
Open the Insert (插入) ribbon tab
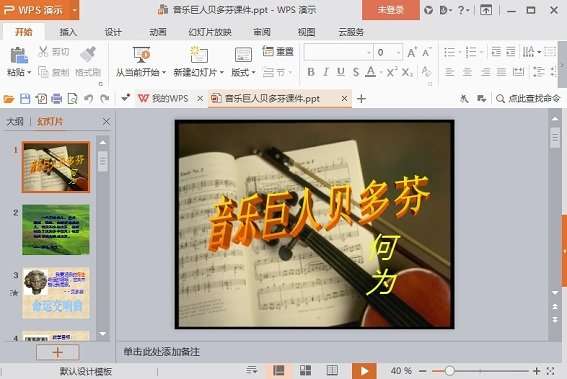[68, 32]
